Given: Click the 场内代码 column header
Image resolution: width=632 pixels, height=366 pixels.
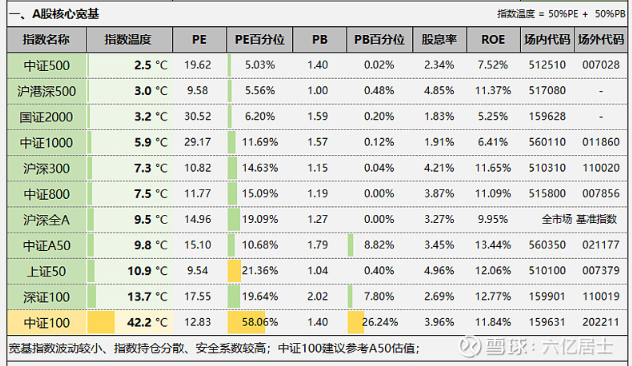Looking at the screenshot, I should pos(547,40).
